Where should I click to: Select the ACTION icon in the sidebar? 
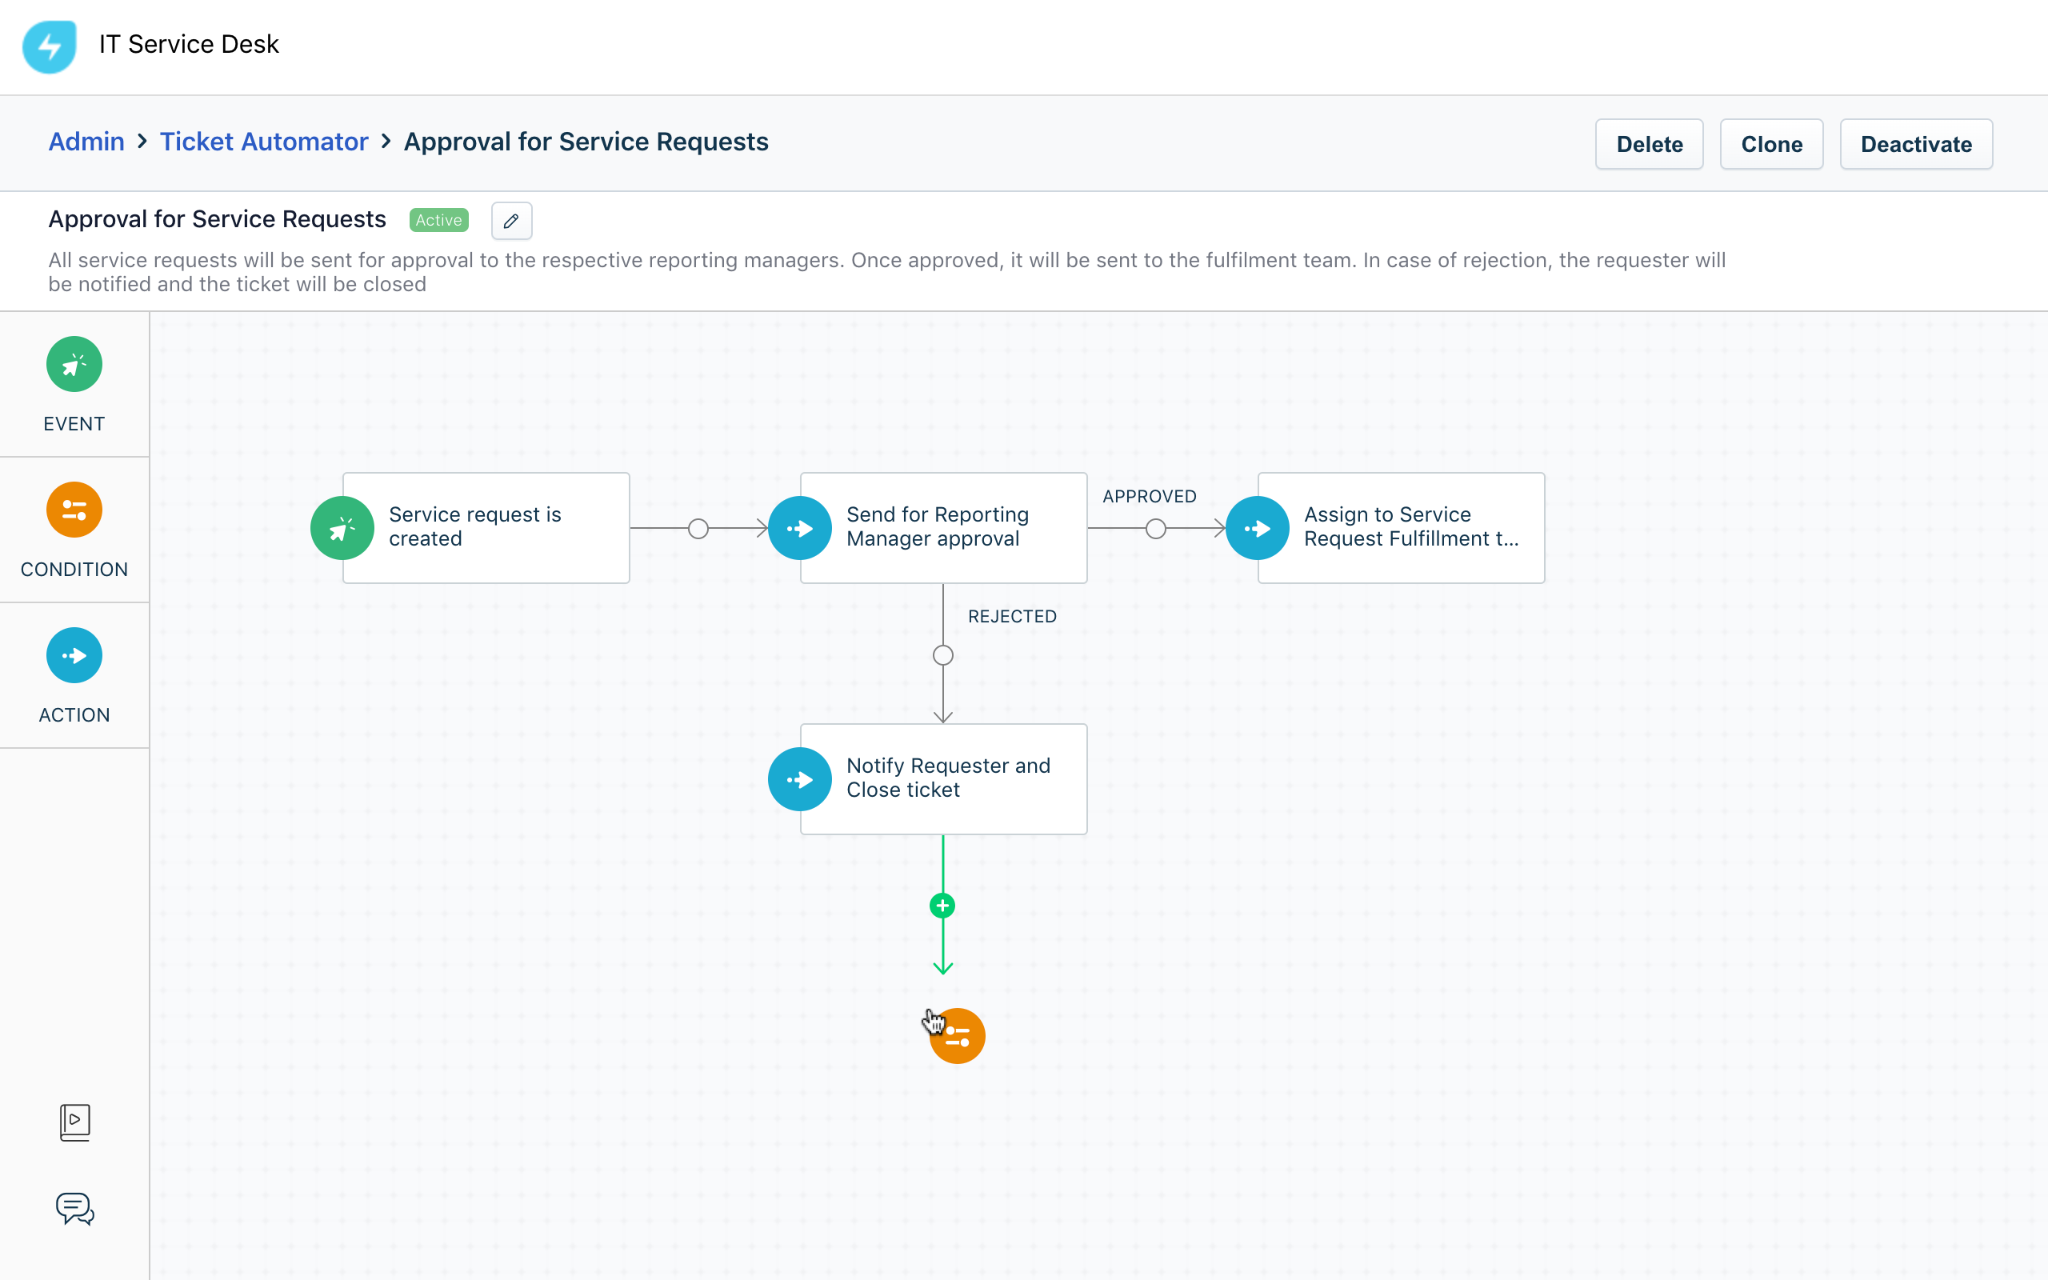click(x=73, y=655)
